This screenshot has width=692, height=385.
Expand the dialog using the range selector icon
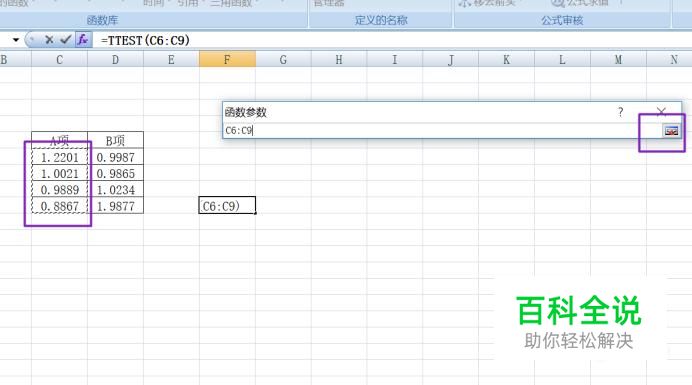click(x=671, y=131)
